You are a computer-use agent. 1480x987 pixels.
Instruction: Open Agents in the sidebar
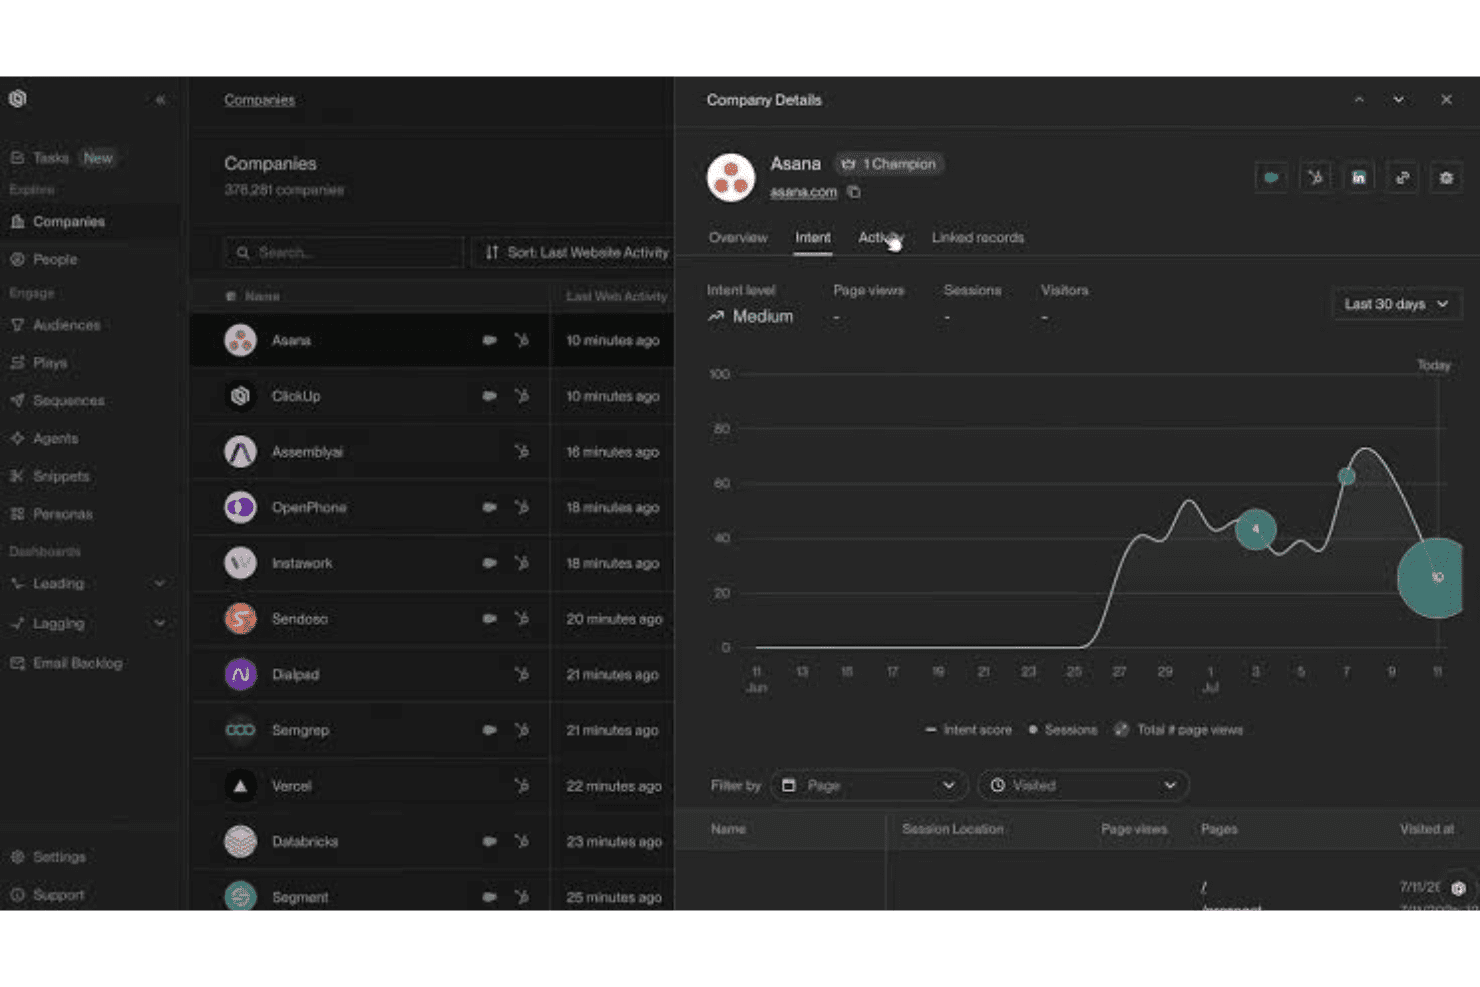[x=55, y=439]
